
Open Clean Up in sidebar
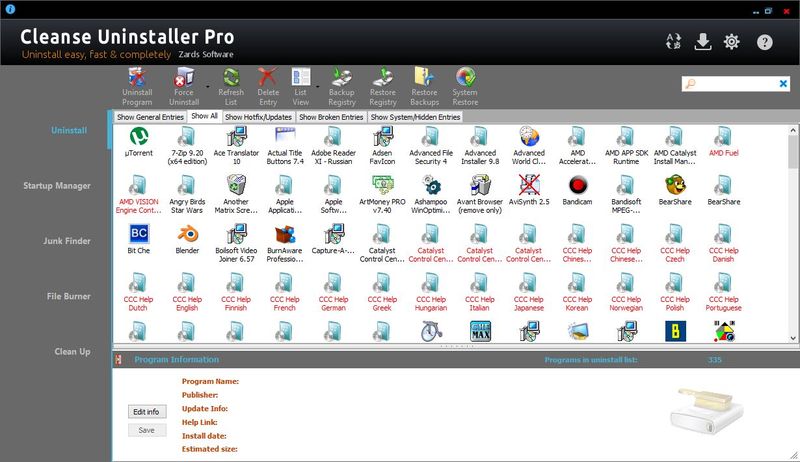72,351
